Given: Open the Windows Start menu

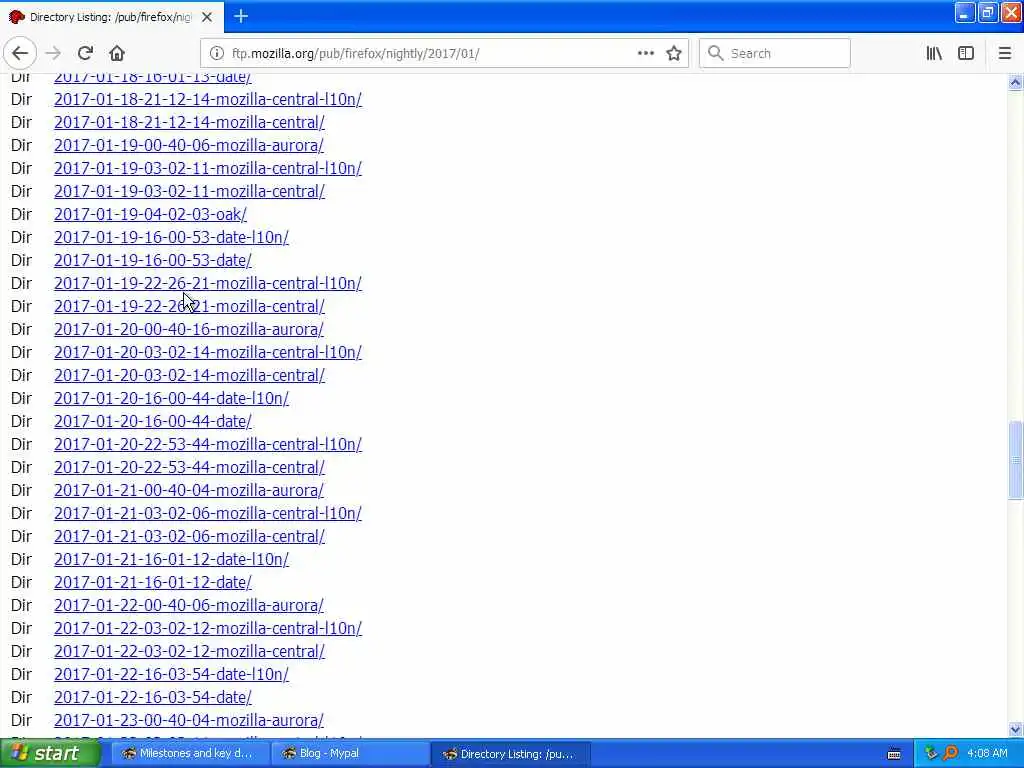Looking at the screenshot, I should point(50,754).
